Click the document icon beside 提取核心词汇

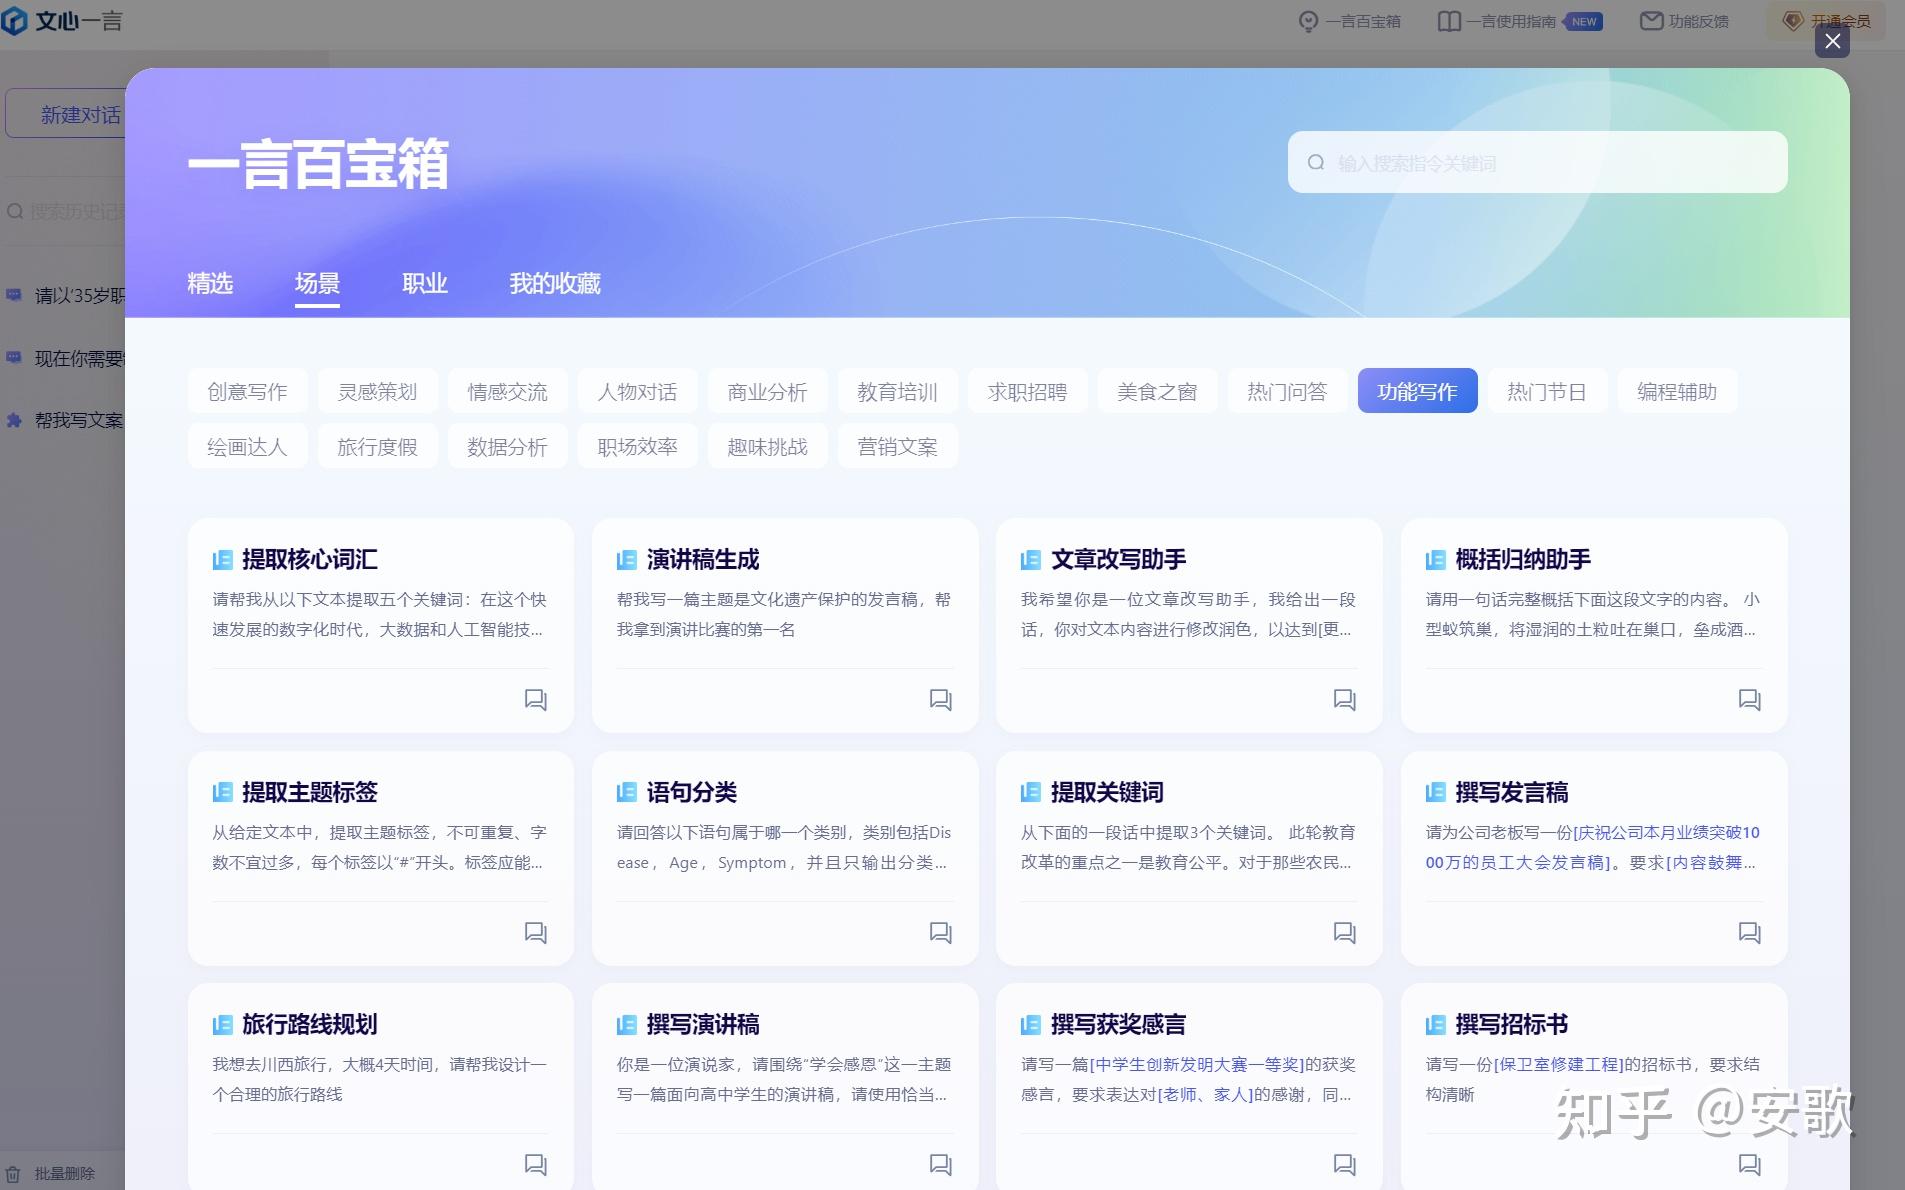click(222, 560)
